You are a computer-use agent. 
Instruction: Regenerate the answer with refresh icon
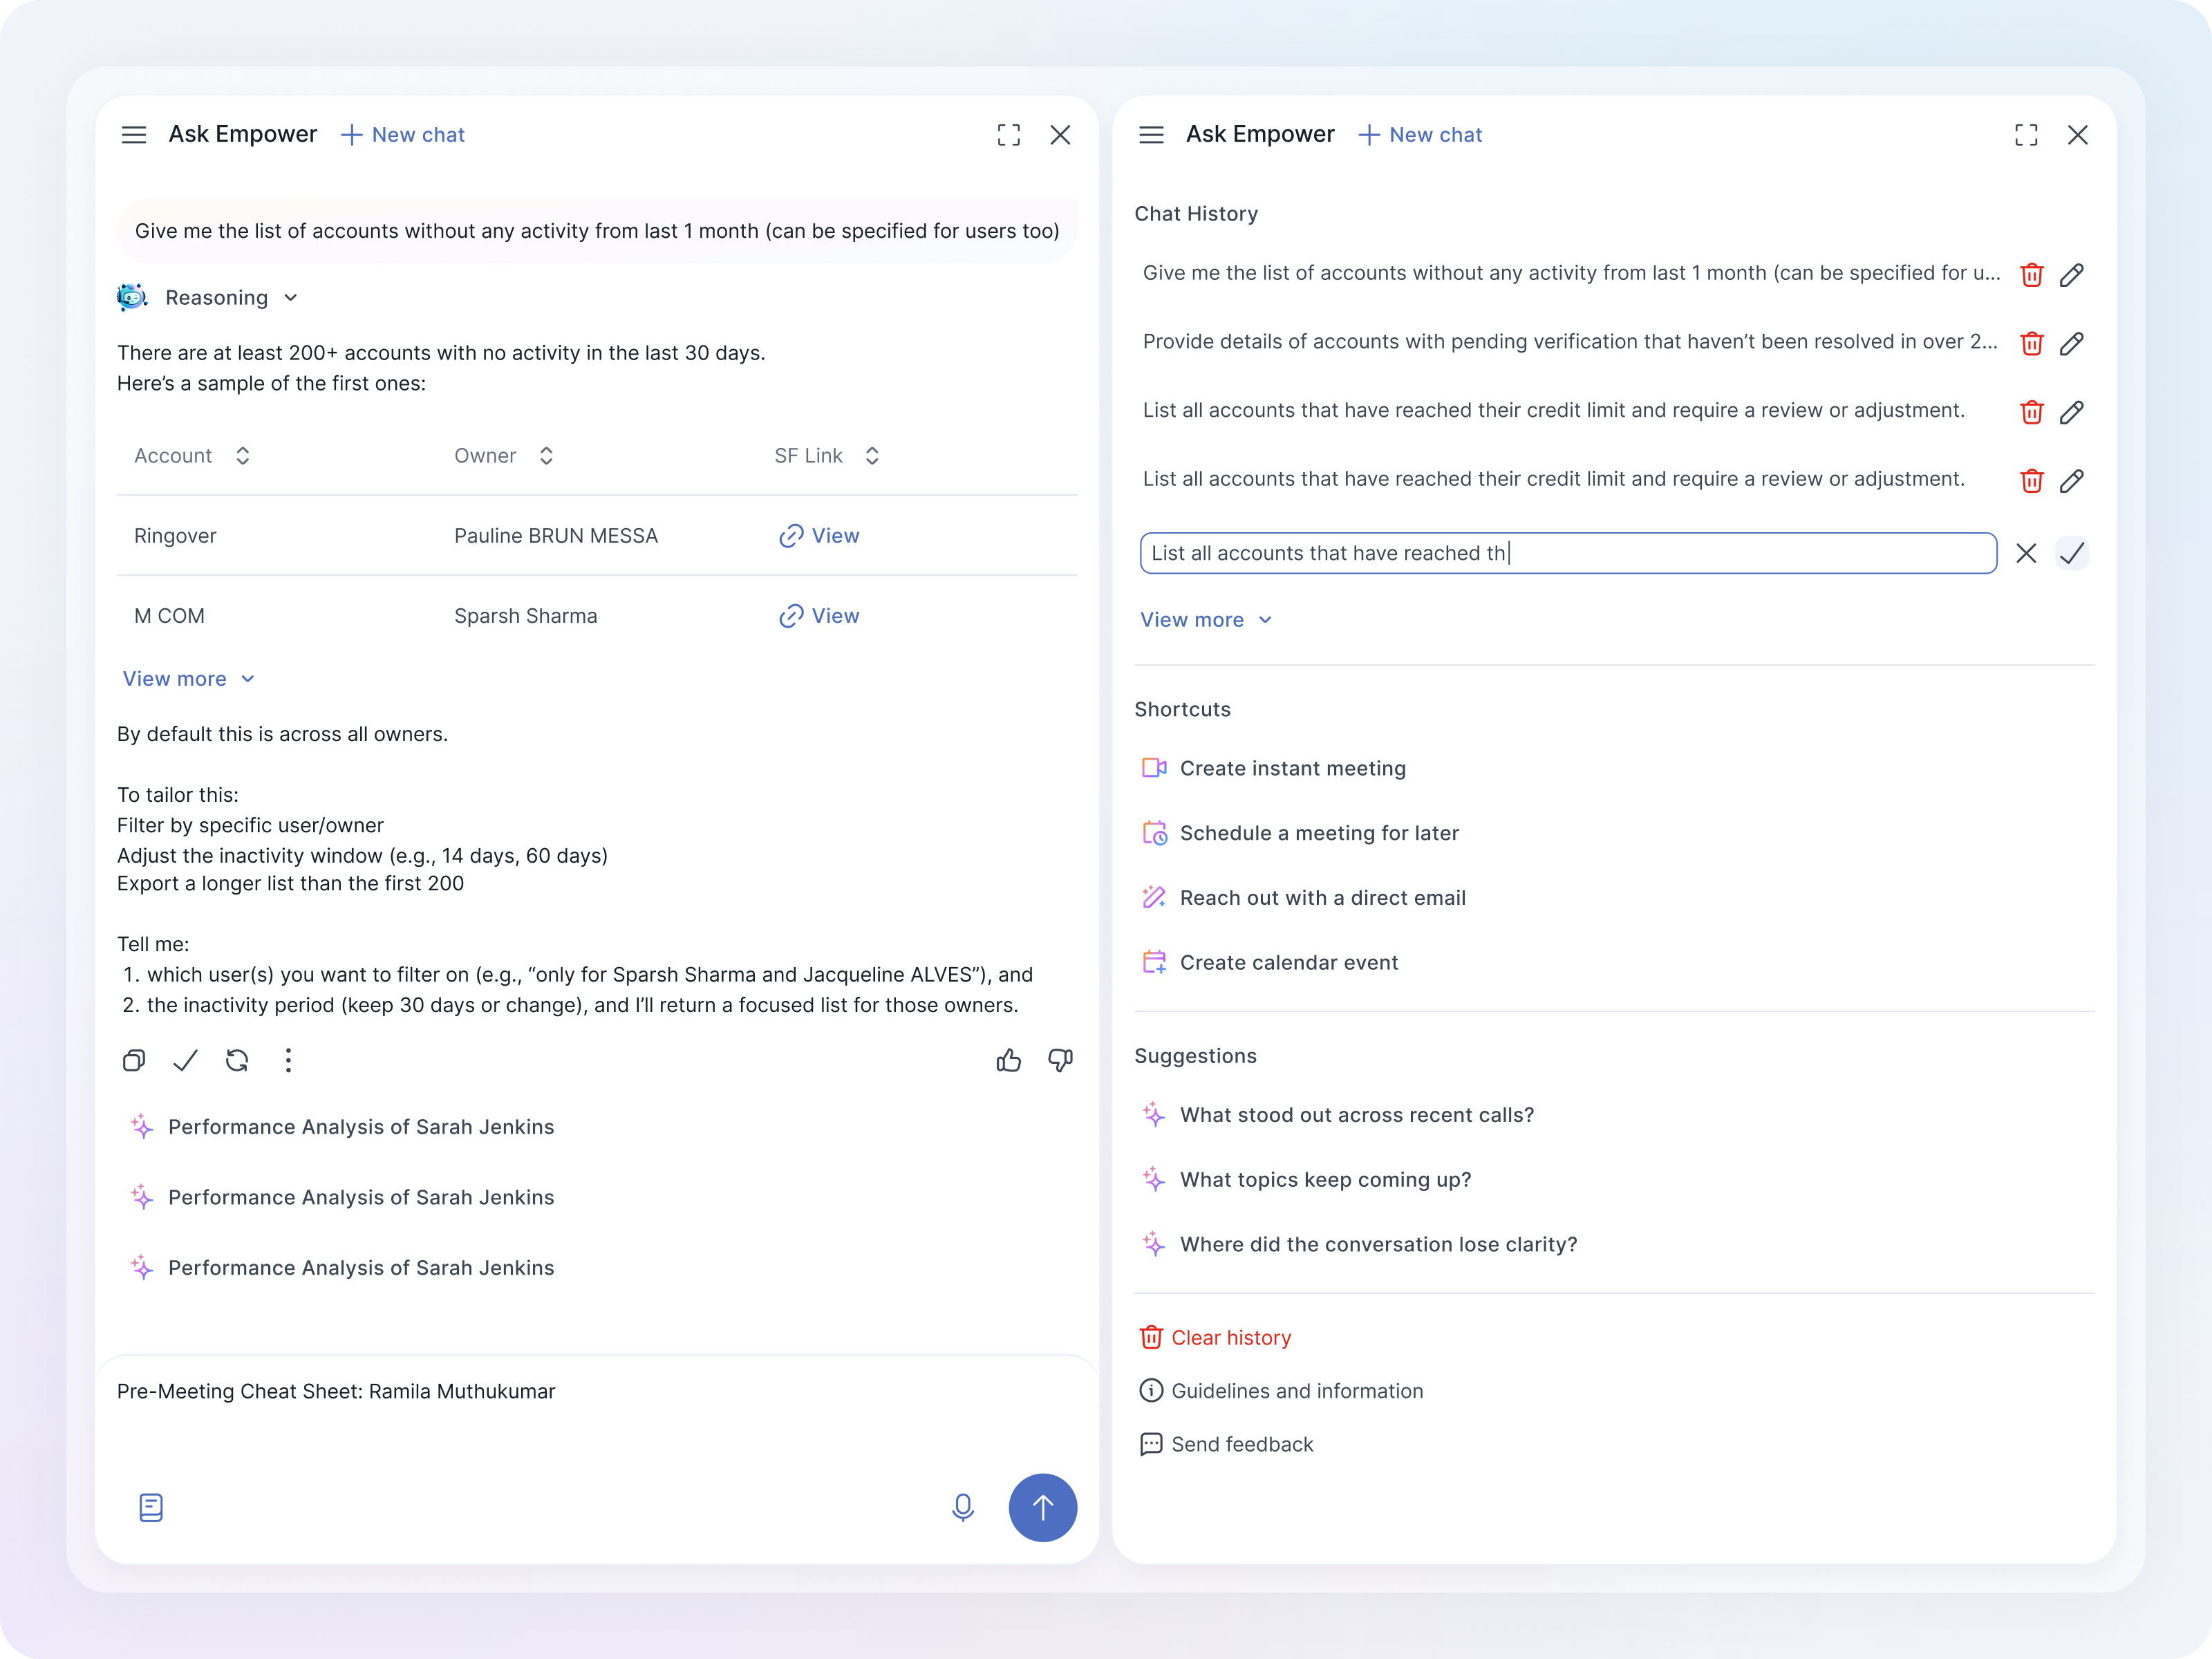[x=237, y=1060]
